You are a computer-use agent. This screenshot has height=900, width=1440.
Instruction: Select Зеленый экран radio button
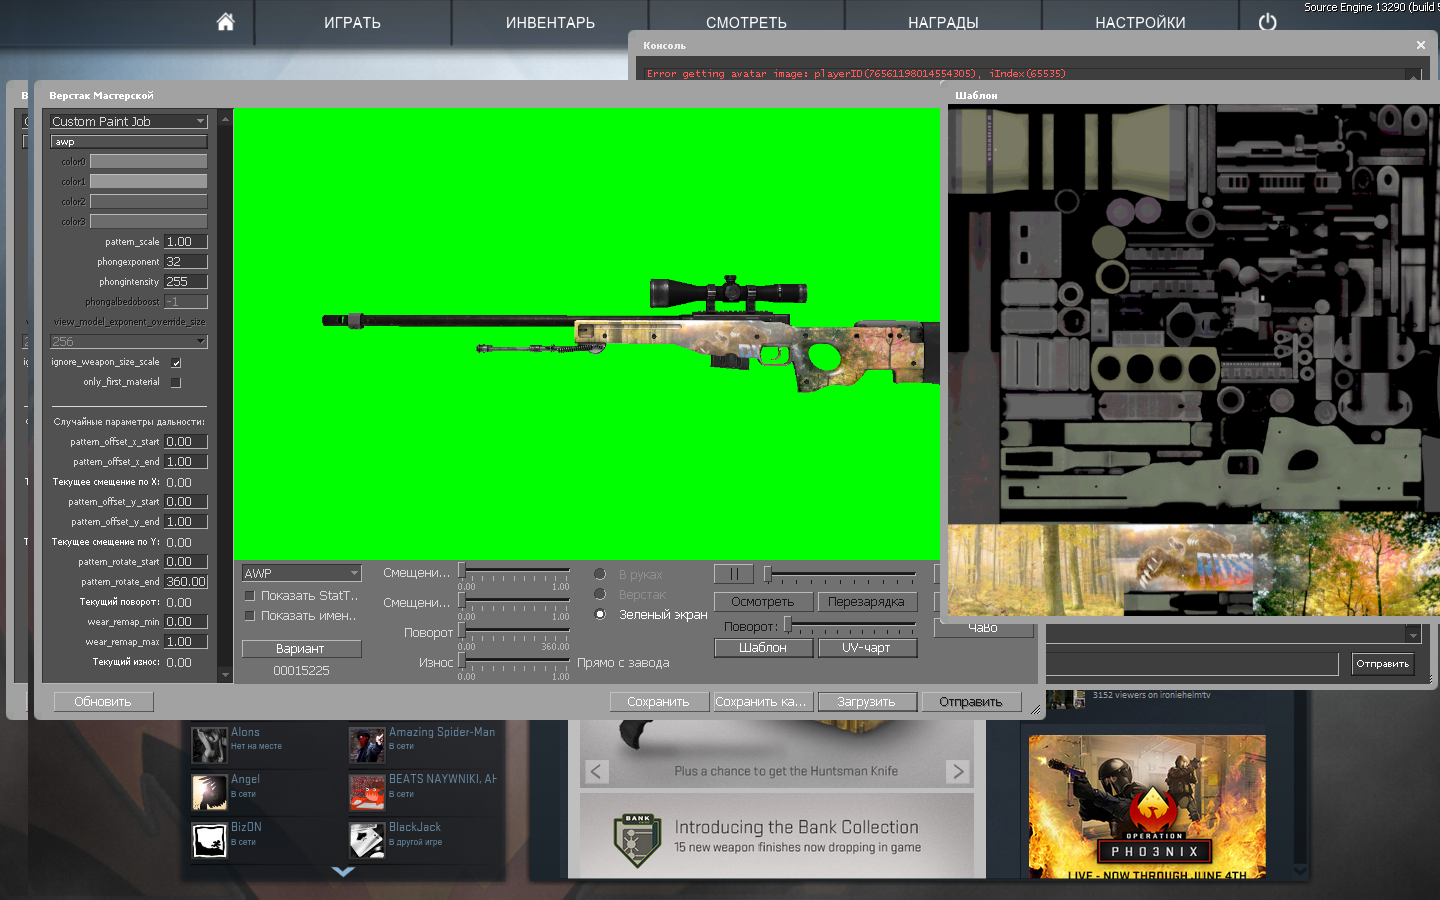click(x=600, y=614)
